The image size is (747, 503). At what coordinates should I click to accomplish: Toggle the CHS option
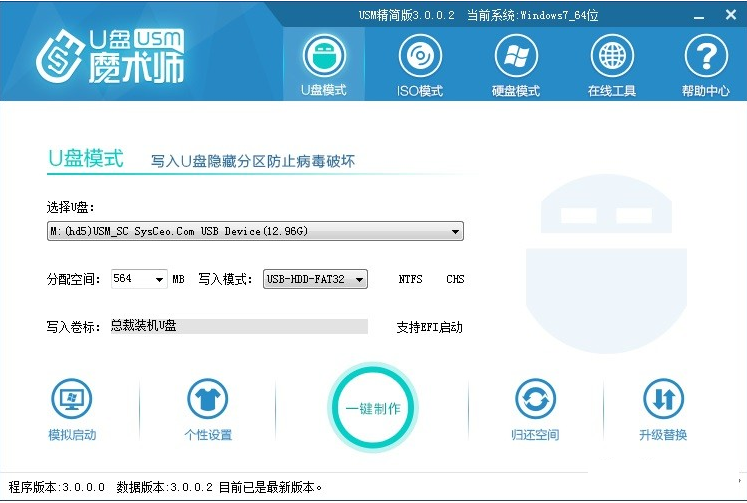(x=455, y=279)
